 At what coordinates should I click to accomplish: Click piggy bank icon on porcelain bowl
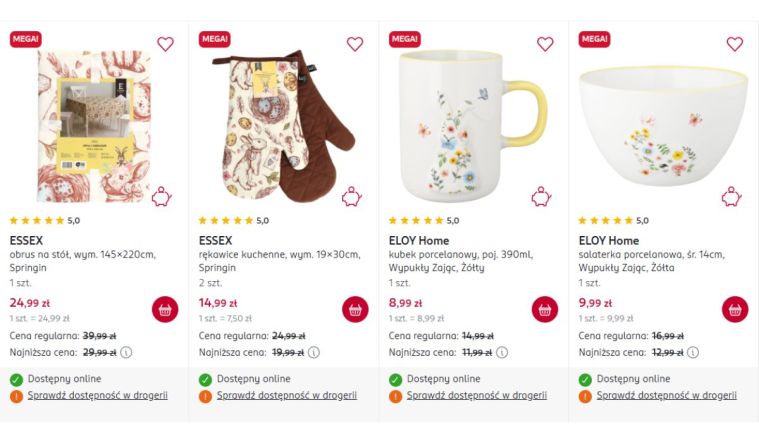732,196
